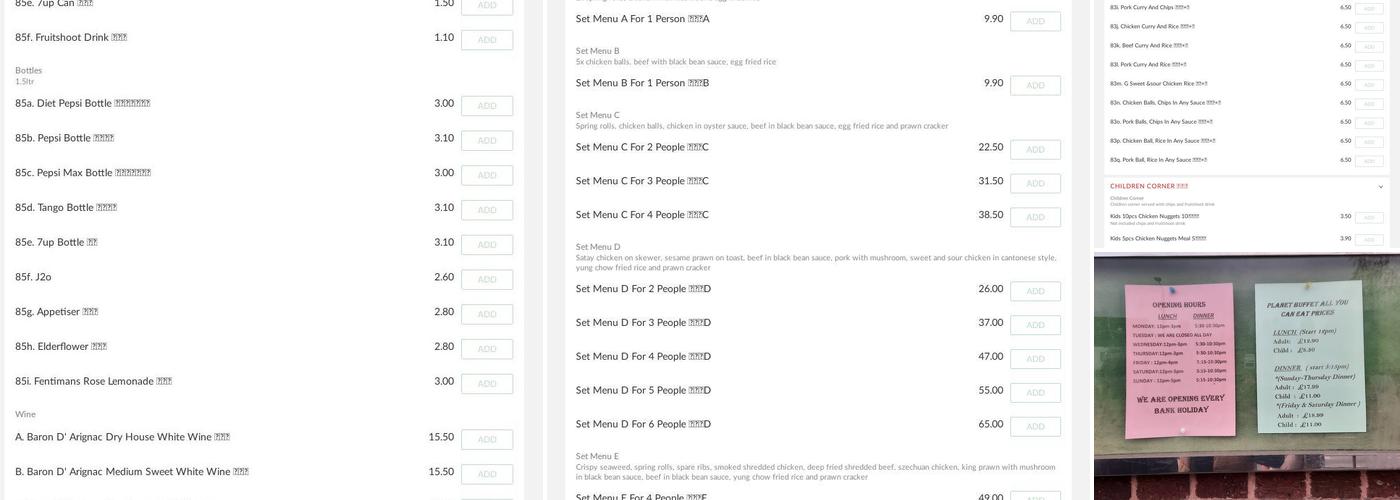The height and width of the screenshot is (500, 1400).
Task: Add Tango Bottle to the order
Action: (x=487, y=210)
